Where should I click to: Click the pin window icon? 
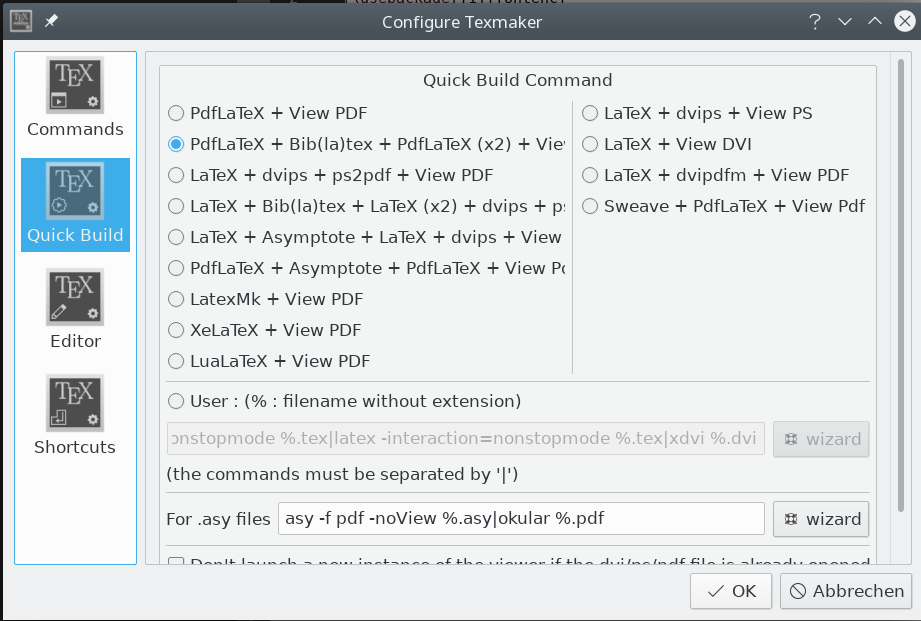tap(51, 21)
